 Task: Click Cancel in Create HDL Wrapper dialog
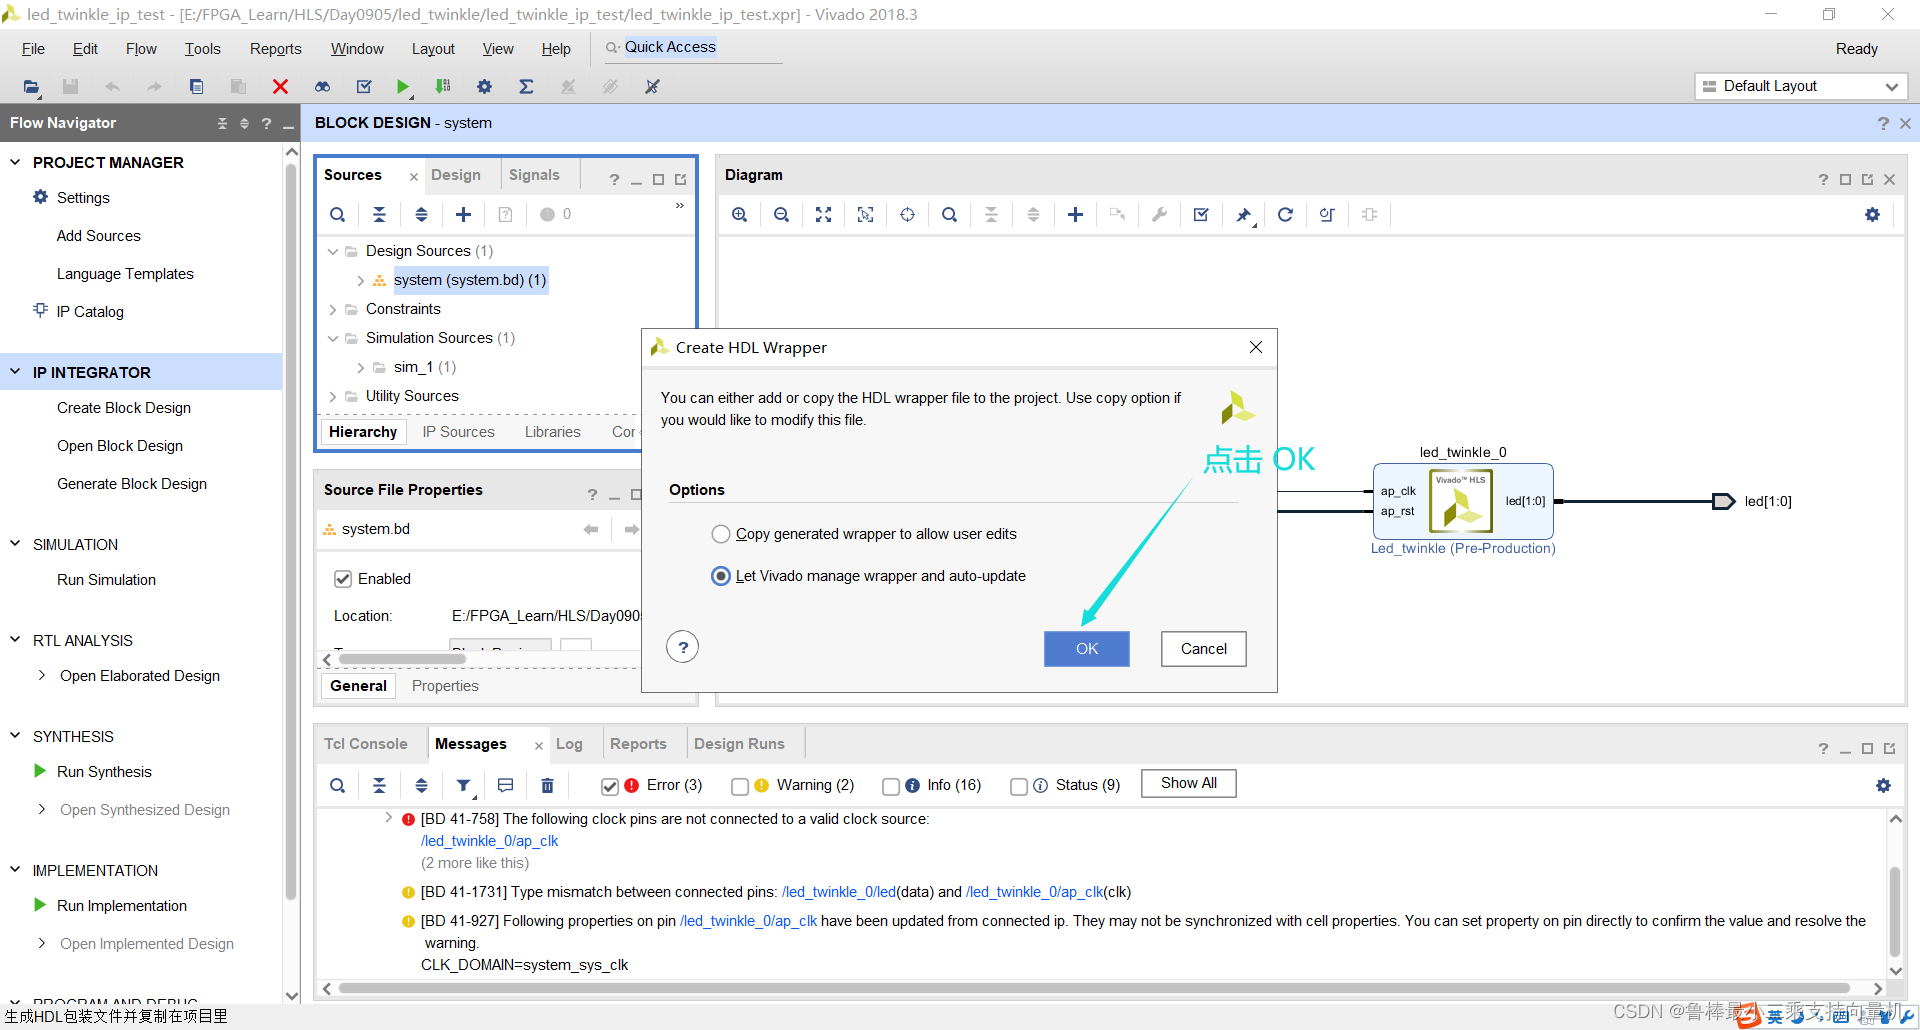(1203, 649)
